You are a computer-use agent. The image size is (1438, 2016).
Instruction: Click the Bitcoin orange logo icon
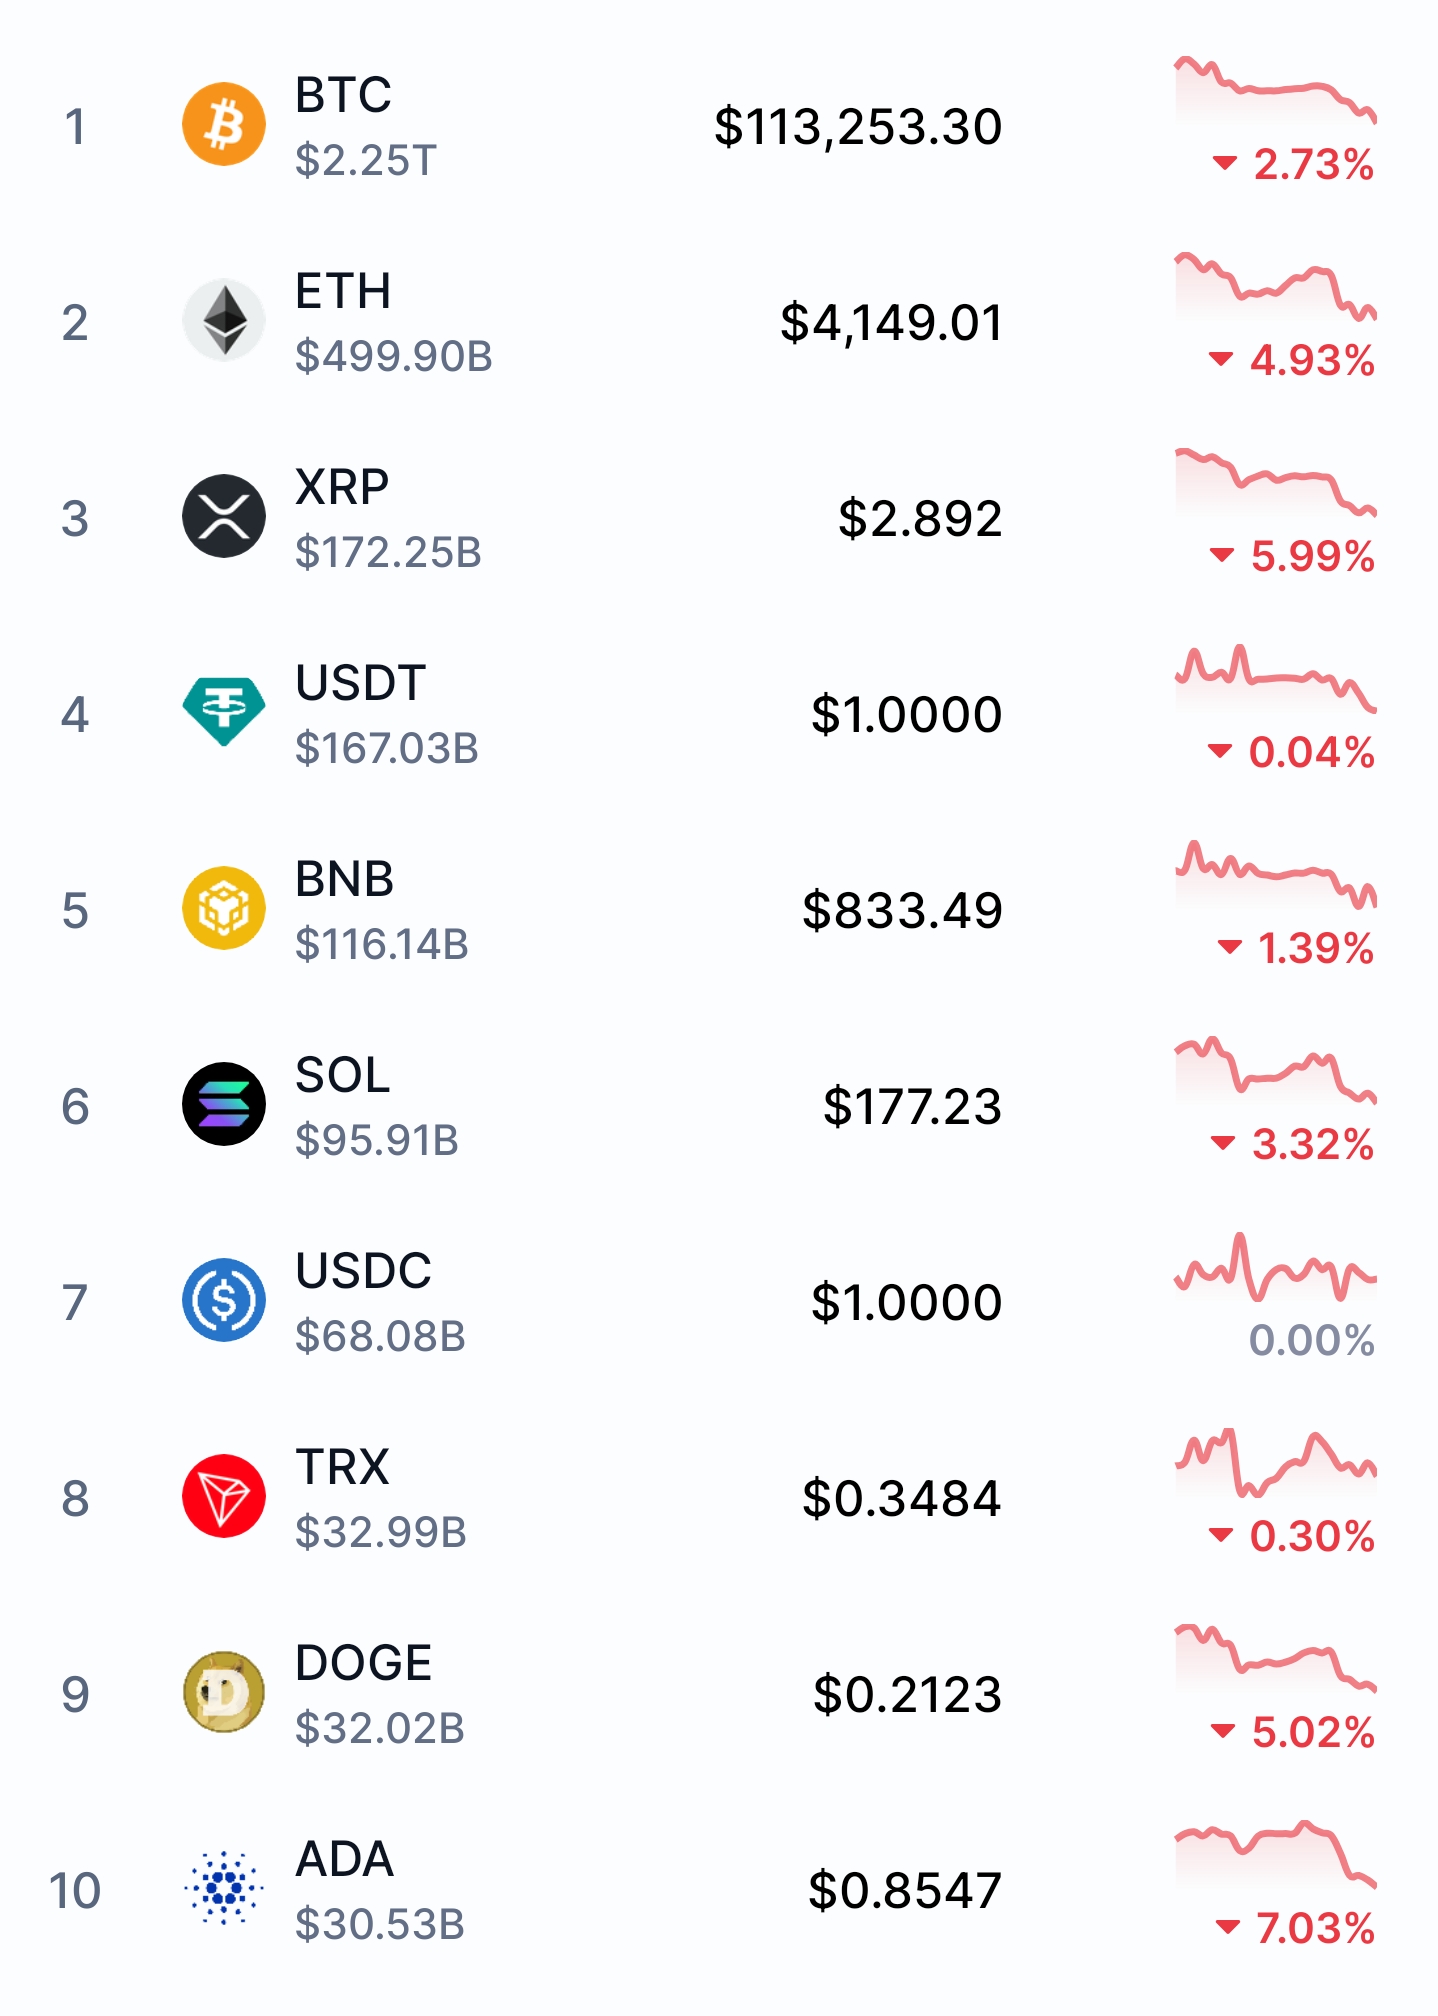click(x=224, y=124)
